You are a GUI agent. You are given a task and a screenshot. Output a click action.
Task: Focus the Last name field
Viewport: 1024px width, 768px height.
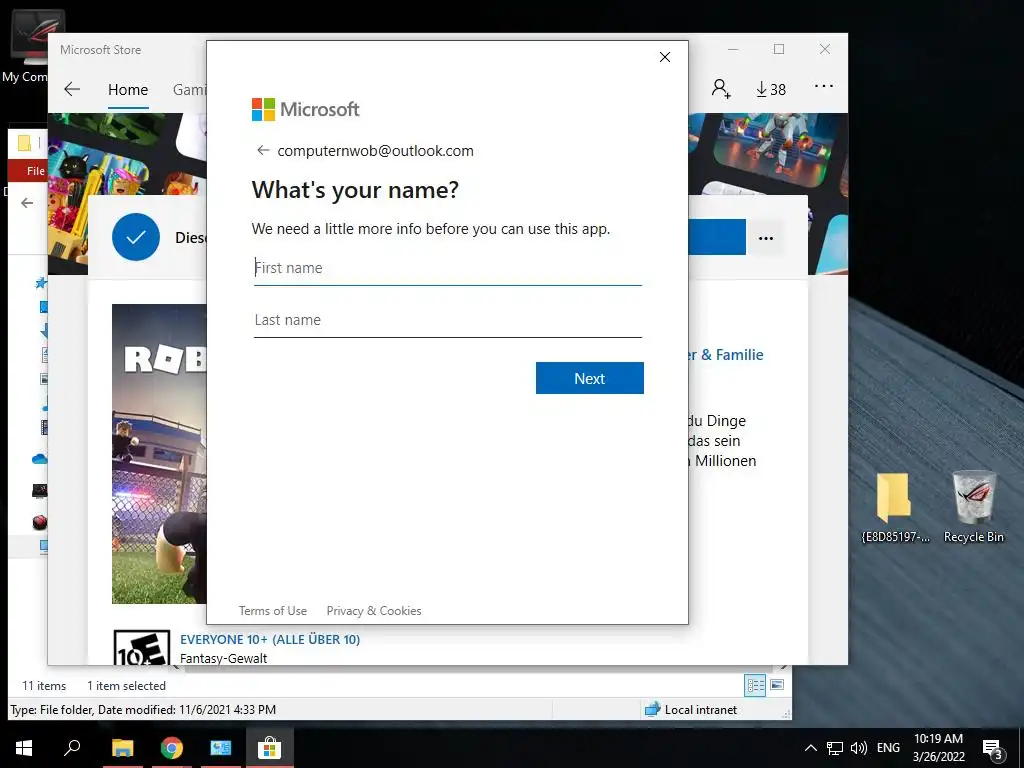pyautogui.click(x=448, y=320)
